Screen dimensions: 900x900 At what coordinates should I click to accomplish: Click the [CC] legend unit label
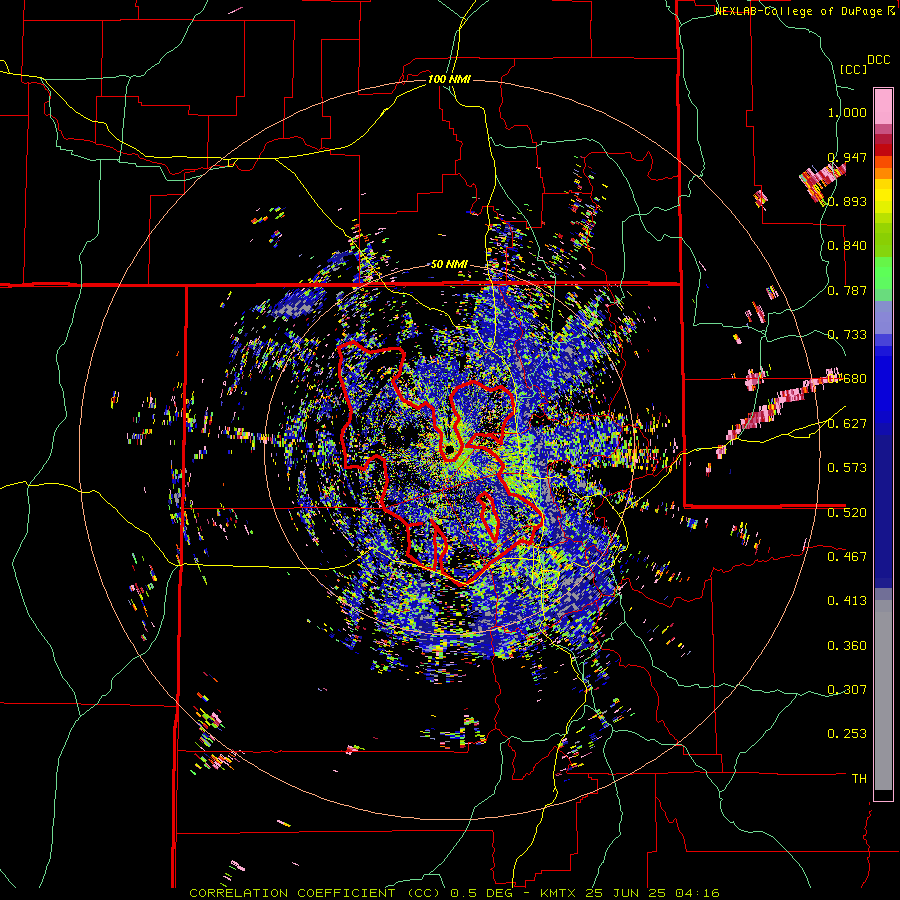pos(853,69)
